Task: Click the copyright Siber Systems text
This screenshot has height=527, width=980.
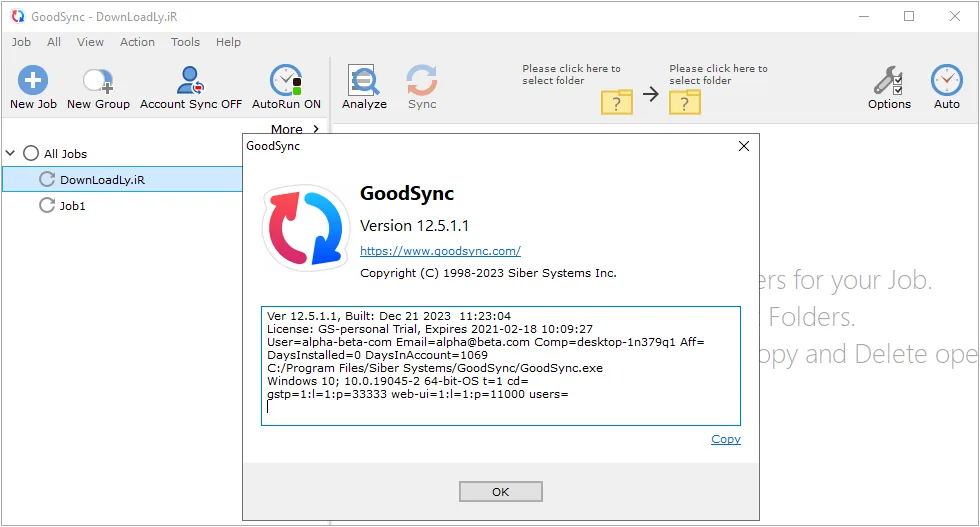Action: coord(488,273)
